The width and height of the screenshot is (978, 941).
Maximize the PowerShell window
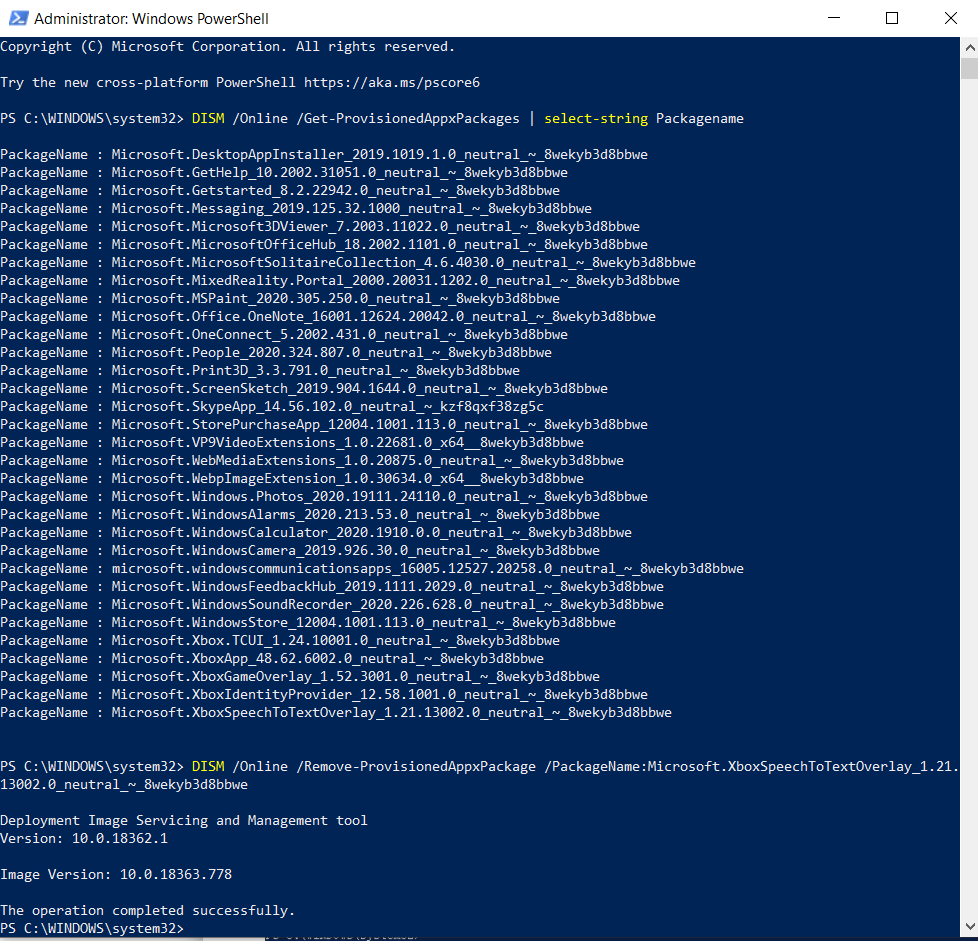(x=892, y=18)
